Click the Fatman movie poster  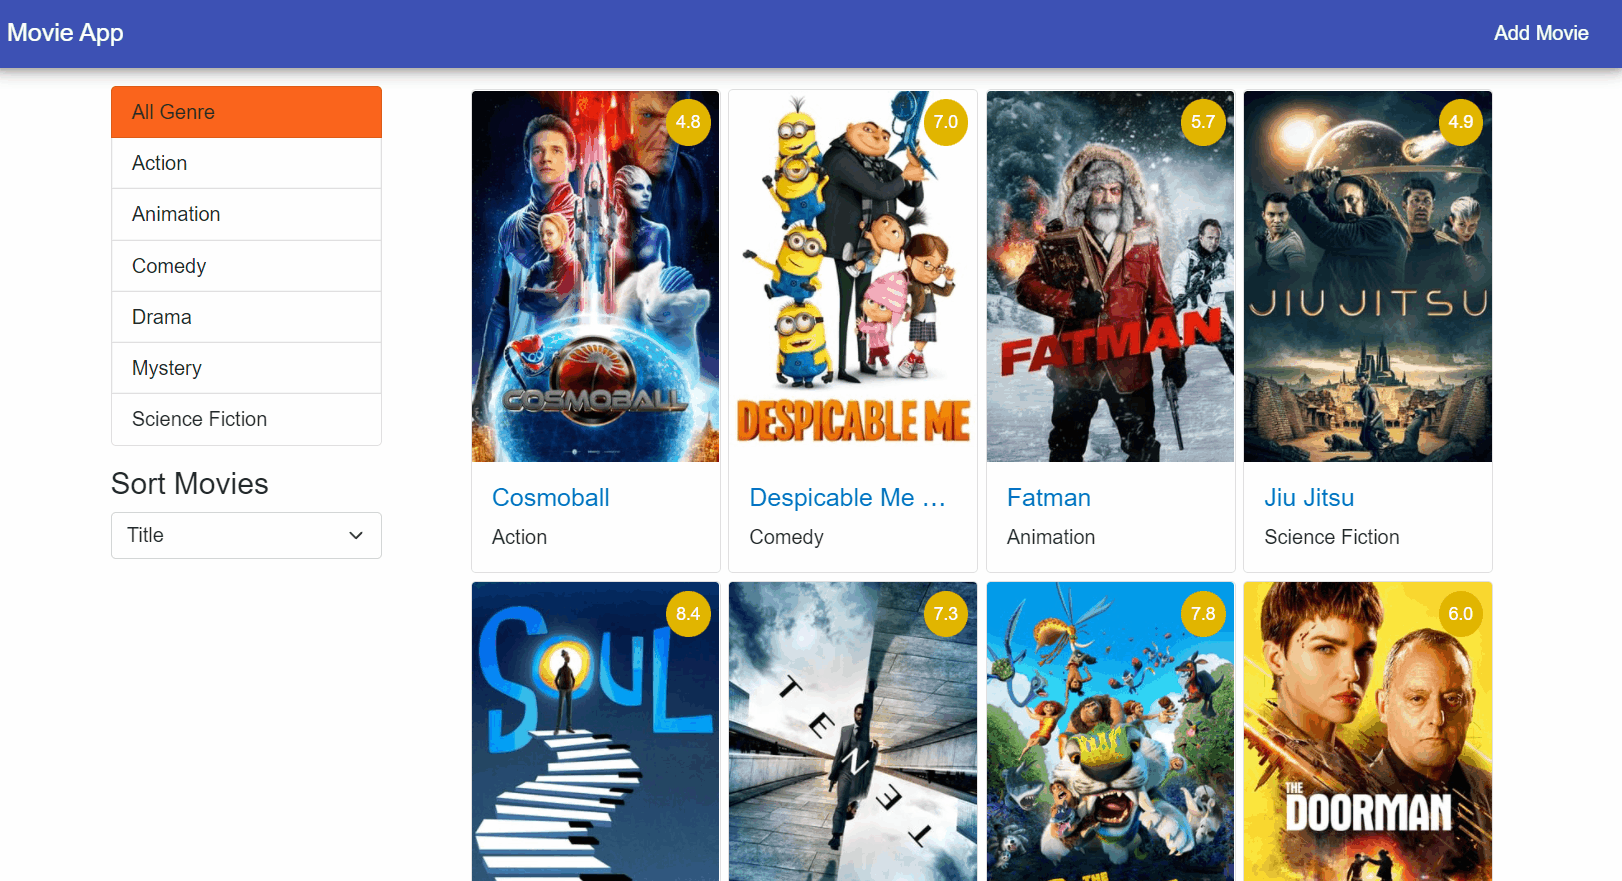click(x=1110, y=276)
